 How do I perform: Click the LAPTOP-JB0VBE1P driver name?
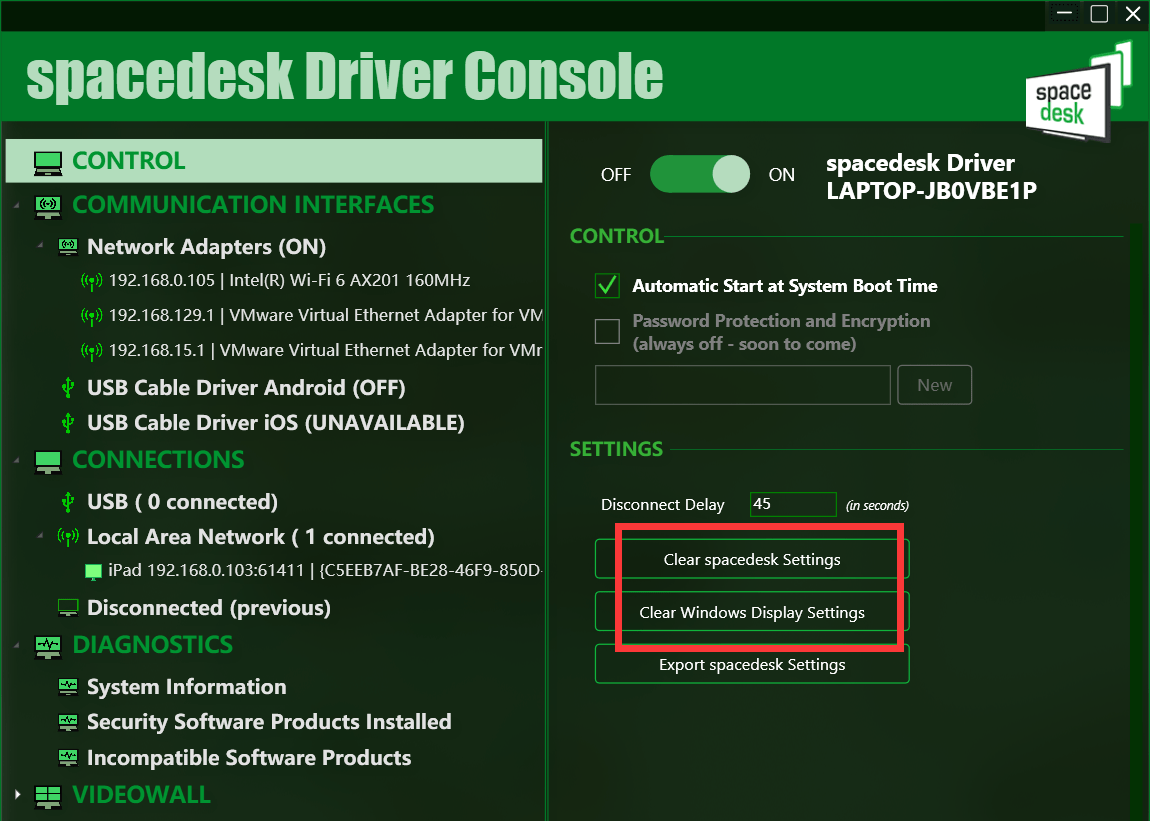[931, 191]
